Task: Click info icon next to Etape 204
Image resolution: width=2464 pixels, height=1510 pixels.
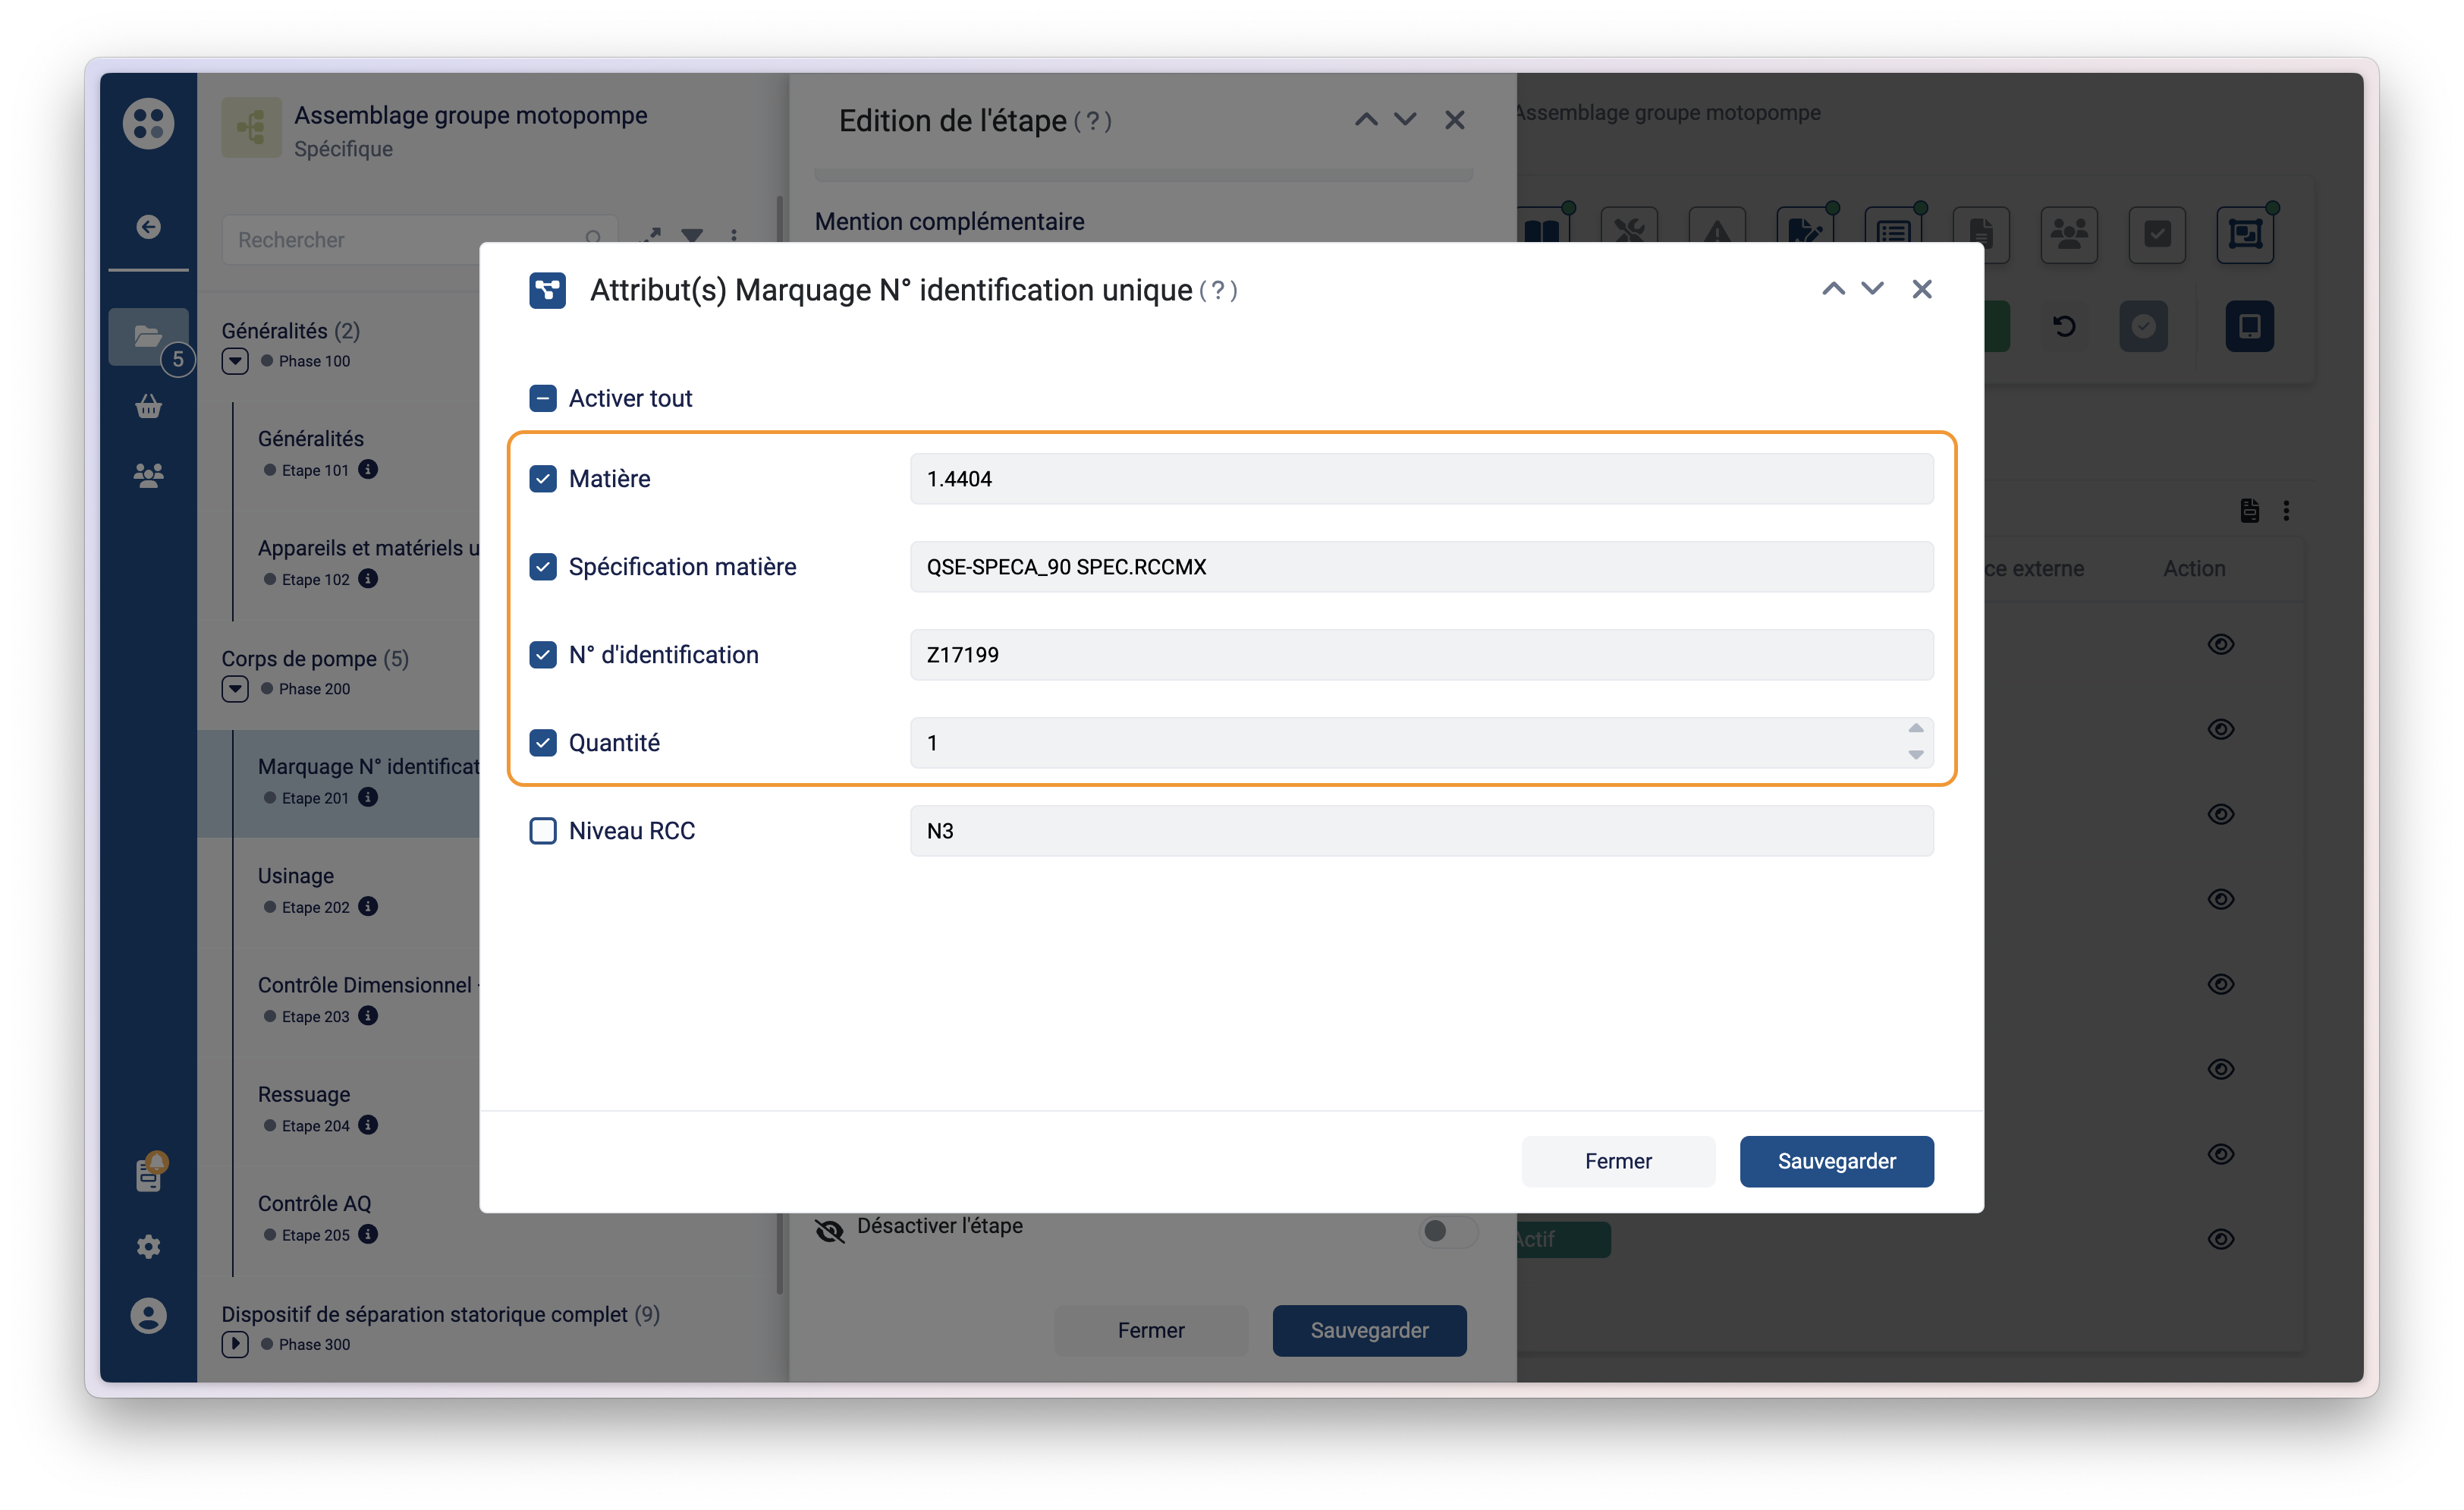Action: click(368, 1125)
